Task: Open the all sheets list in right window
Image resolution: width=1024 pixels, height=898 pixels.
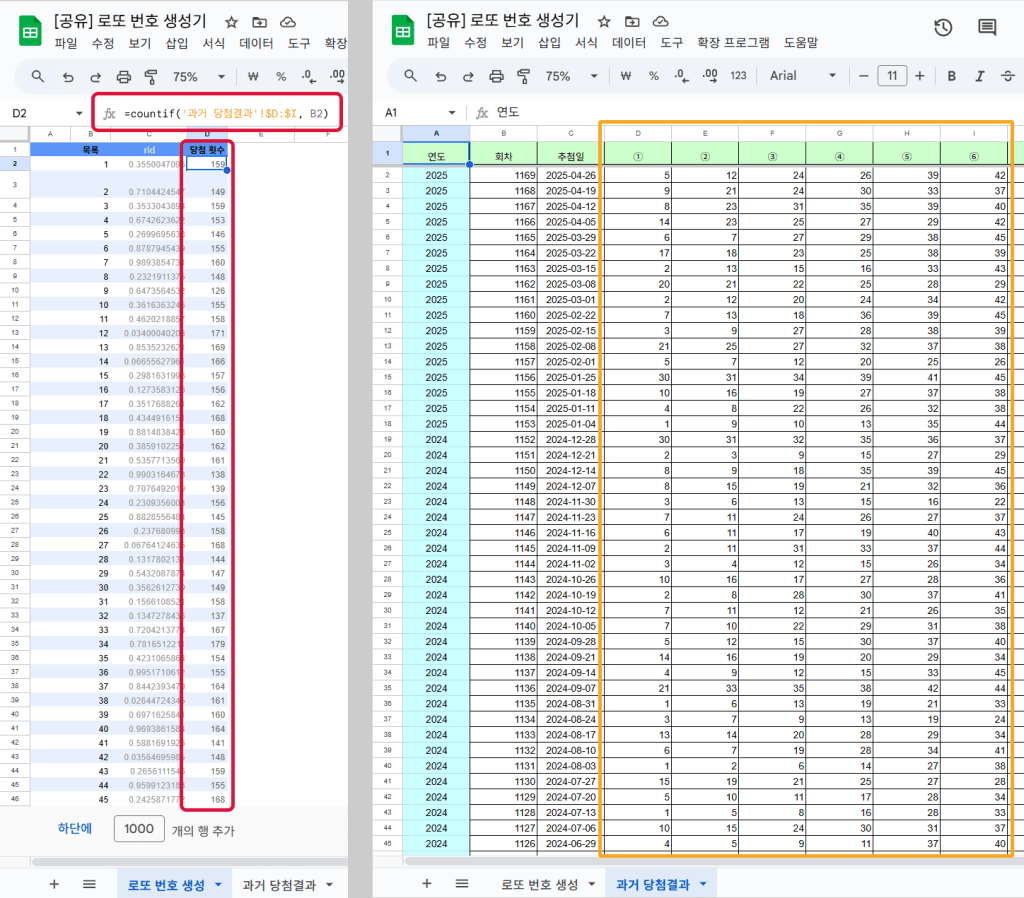Action: click(x=461, y=884)
